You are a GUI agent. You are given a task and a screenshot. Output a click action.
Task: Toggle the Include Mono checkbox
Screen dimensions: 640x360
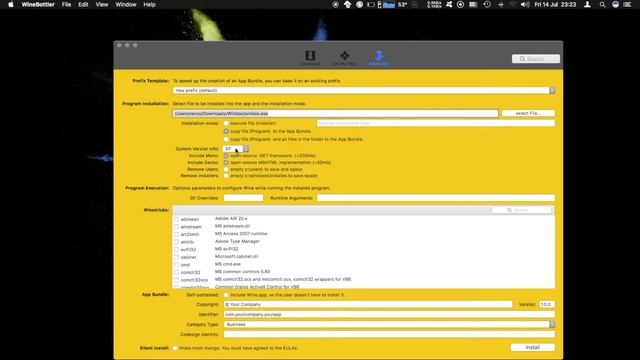(226, 156)
